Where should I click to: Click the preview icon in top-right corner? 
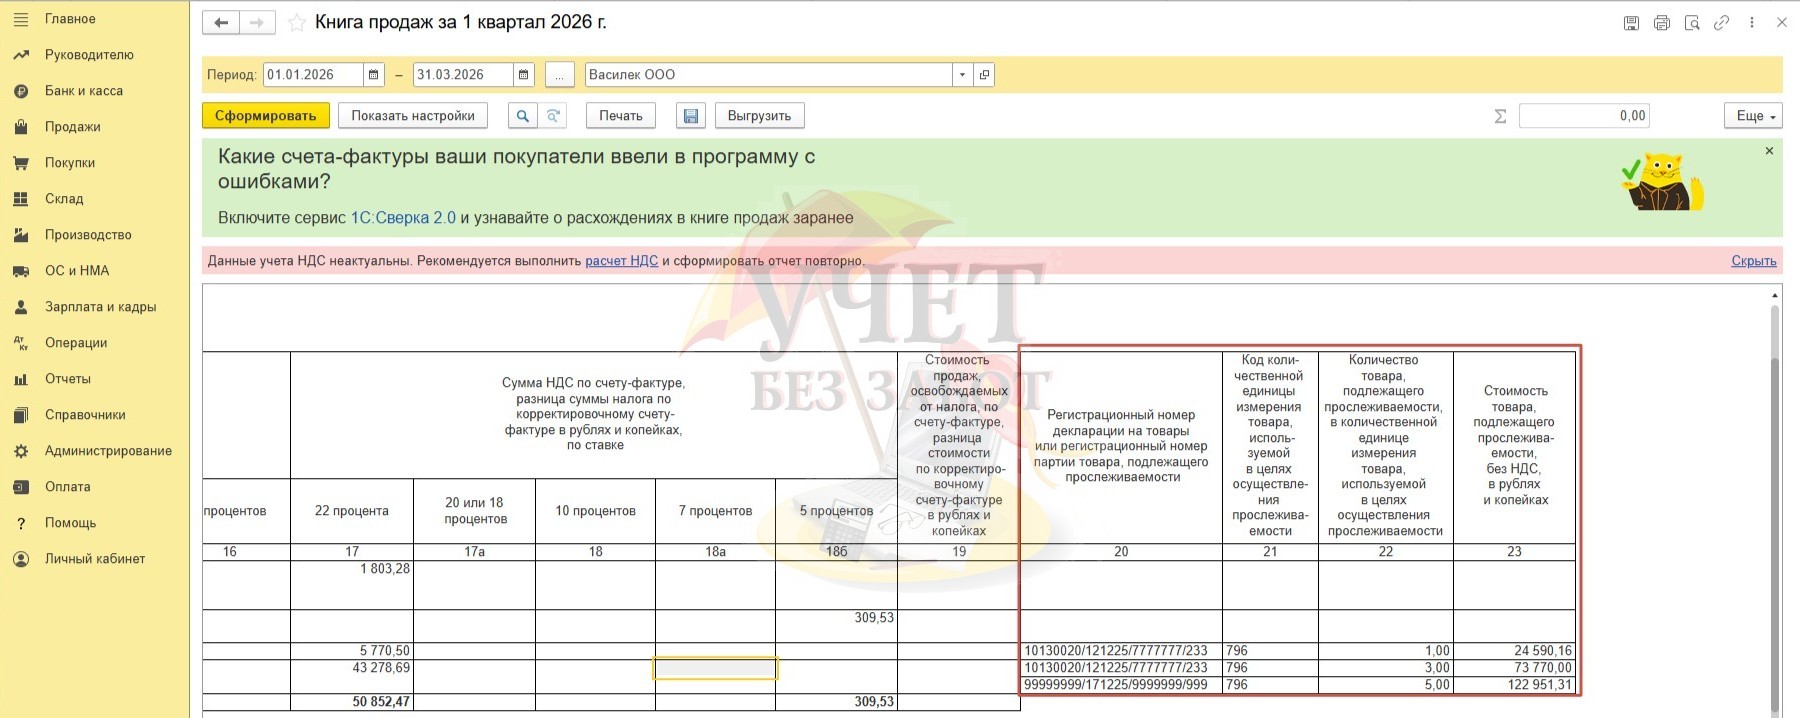coord(1691,23)
